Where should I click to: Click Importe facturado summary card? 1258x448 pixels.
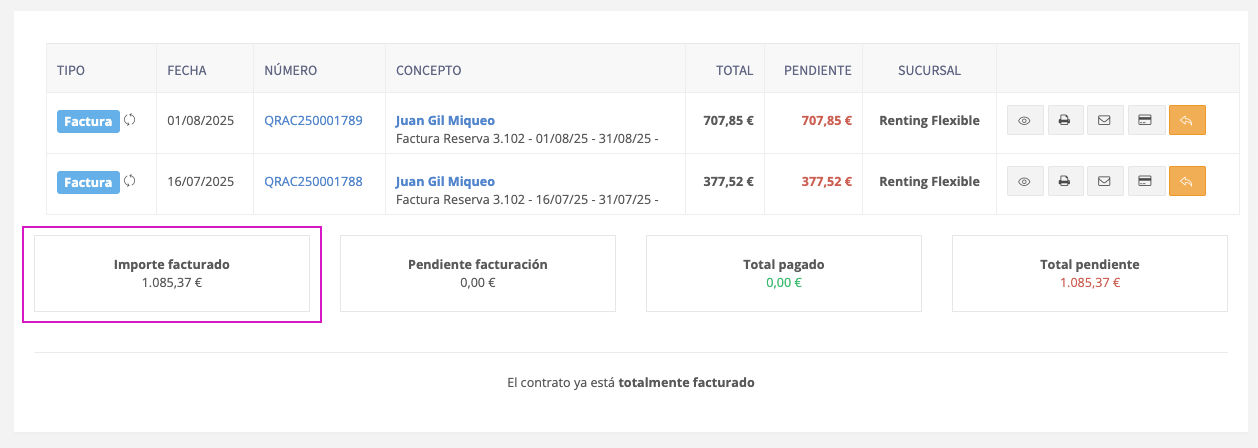pyautogui.click(x=172, y=274)
